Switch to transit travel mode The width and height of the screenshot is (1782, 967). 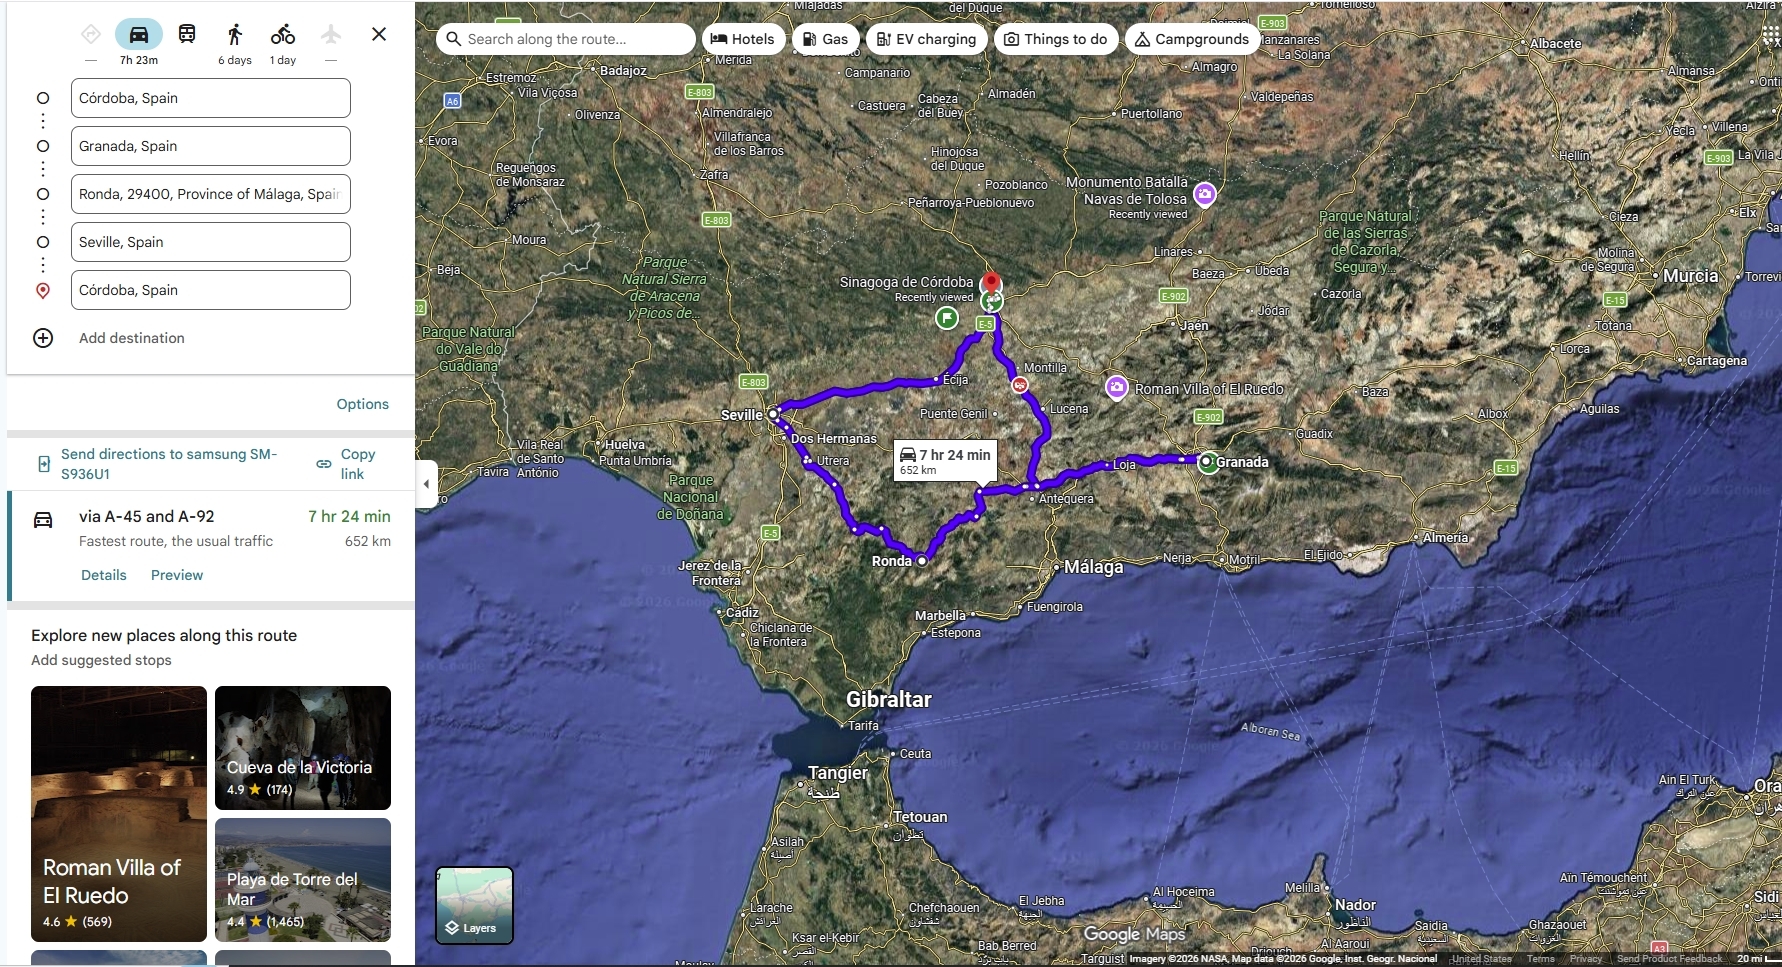tap(187, 35)
